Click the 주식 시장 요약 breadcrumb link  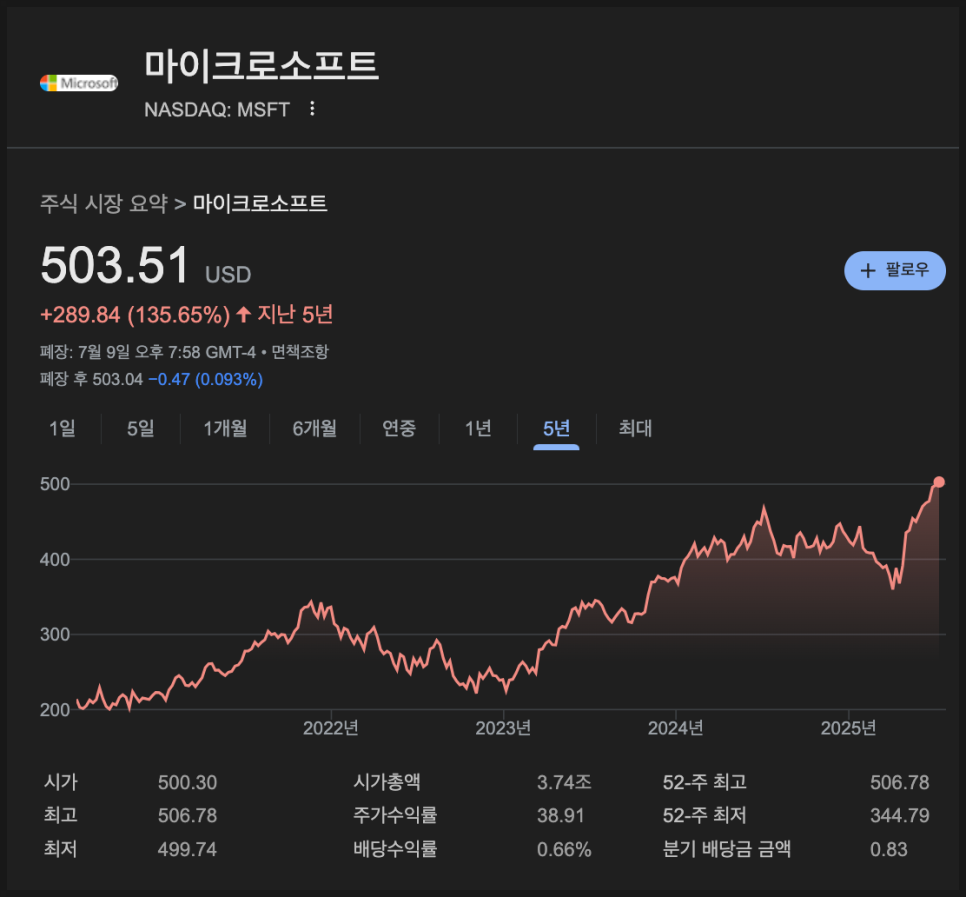tap(104, 203)
